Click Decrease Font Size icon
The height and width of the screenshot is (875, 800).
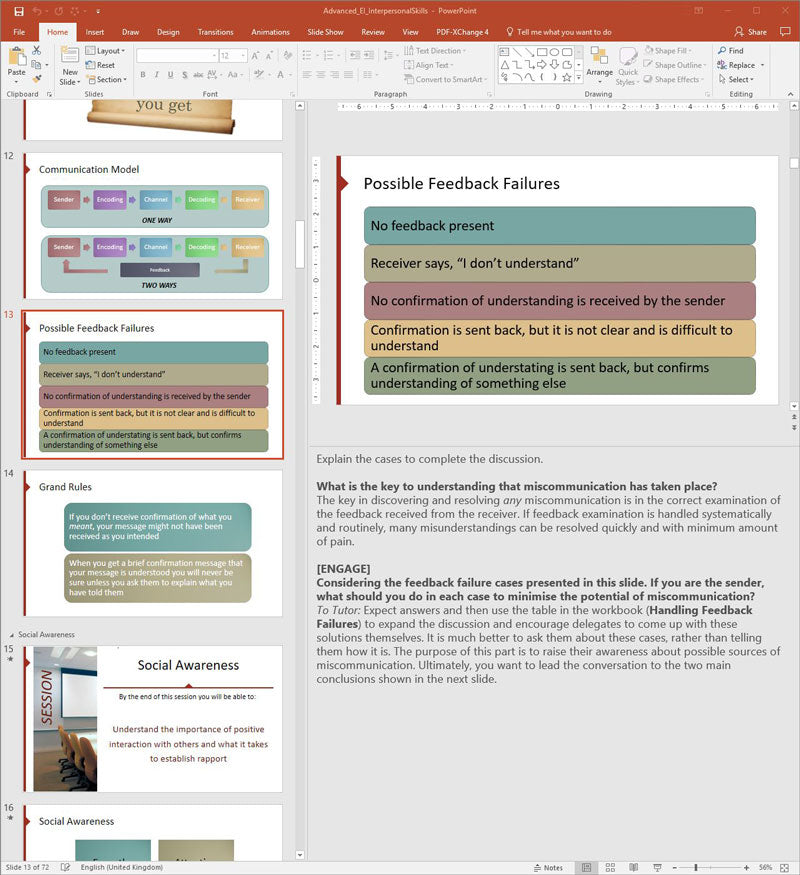click(x=269, y=56)
